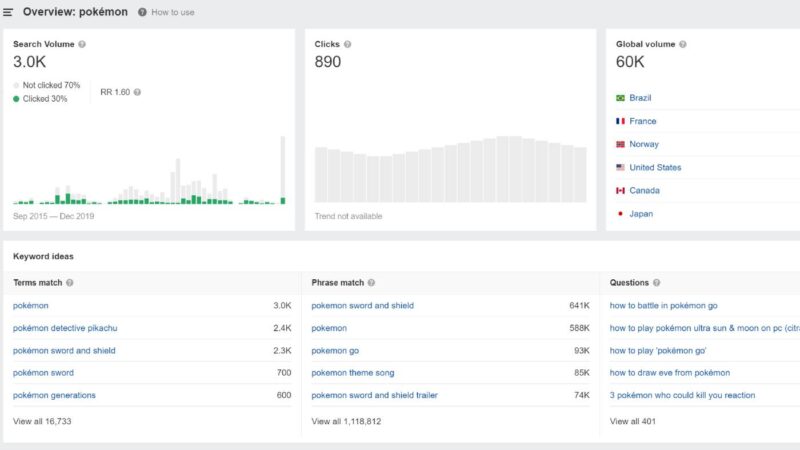This screenshot has height=450, width=800.
Task: View all 16,733 terms match keywords
Action: pyautogui.click(x=42, y=421)
